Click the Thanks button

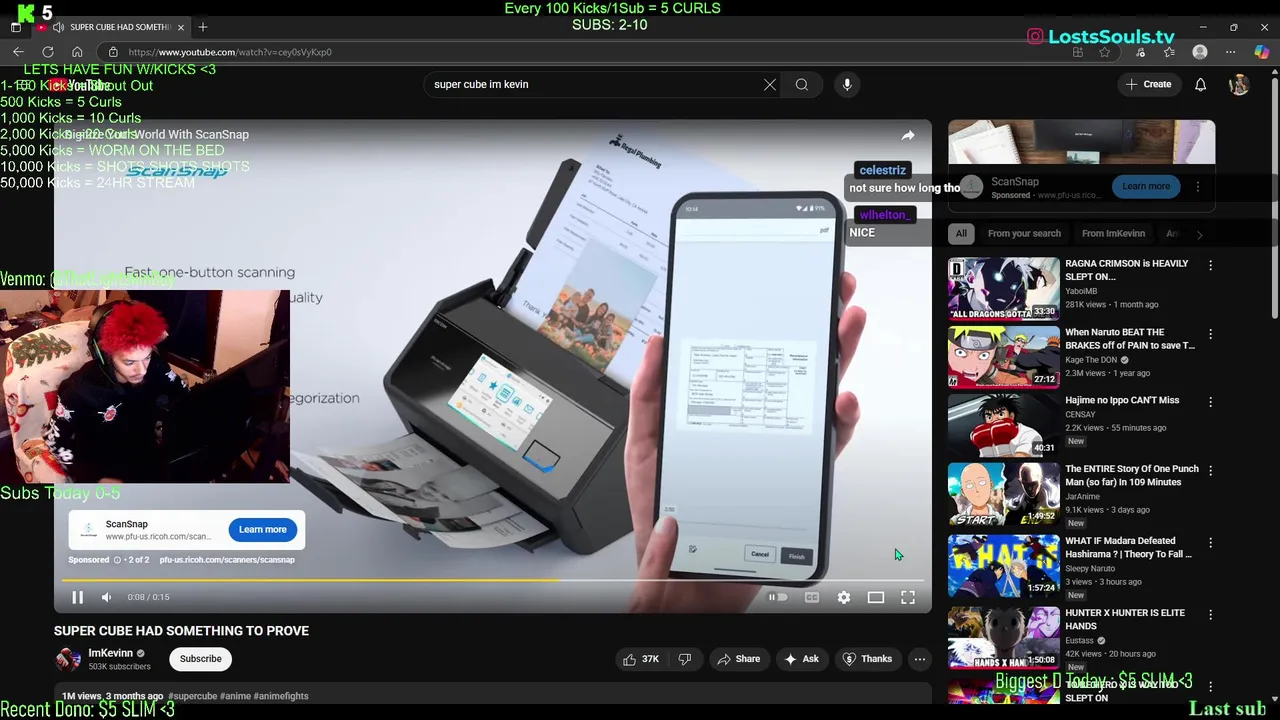coord(867,659)
